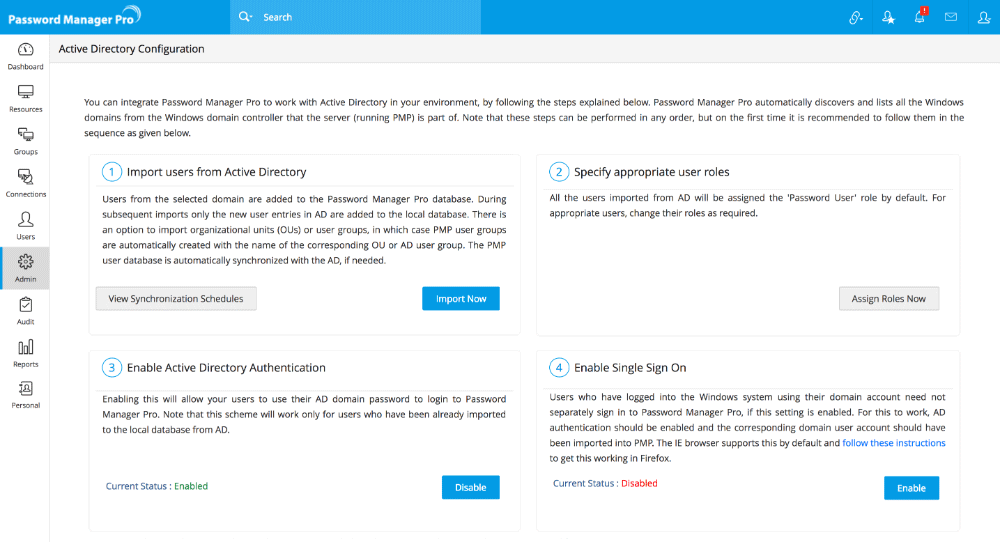This screenshot has height=542, width=1000.
Task: Click Enable Active Directory Authentication heading
Action: (226, 368)
